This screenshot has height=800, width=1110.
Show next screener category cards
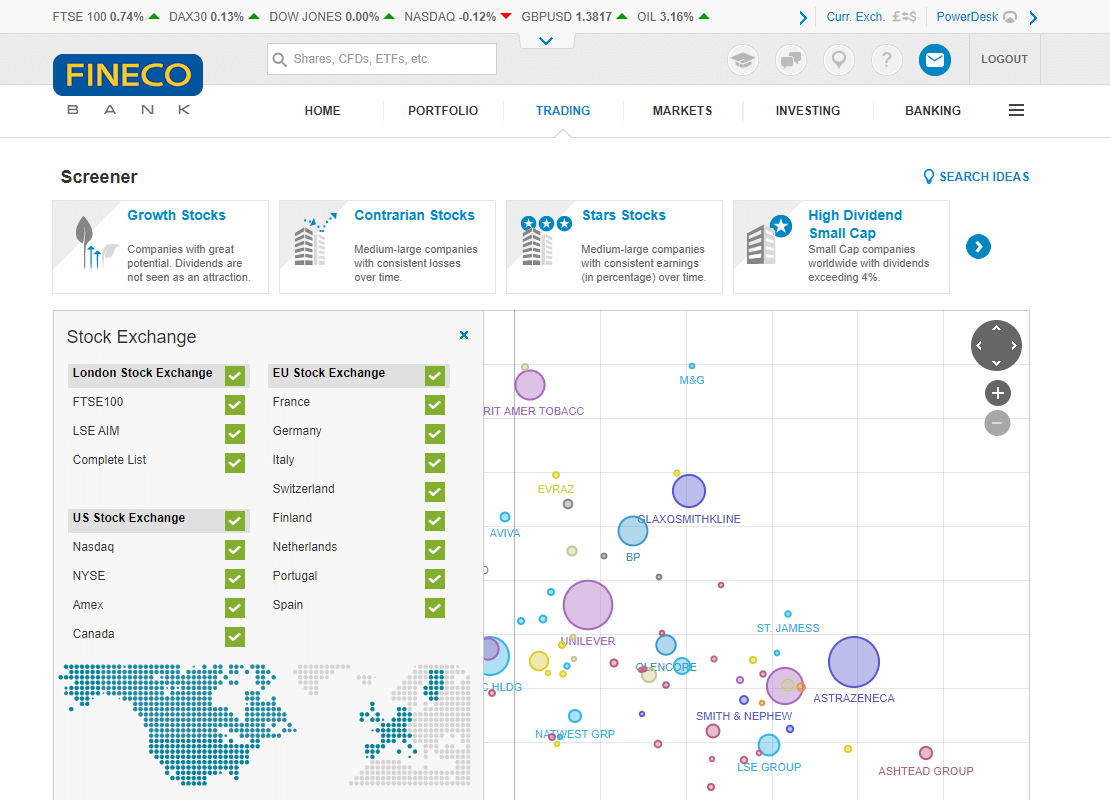(978, 246)
